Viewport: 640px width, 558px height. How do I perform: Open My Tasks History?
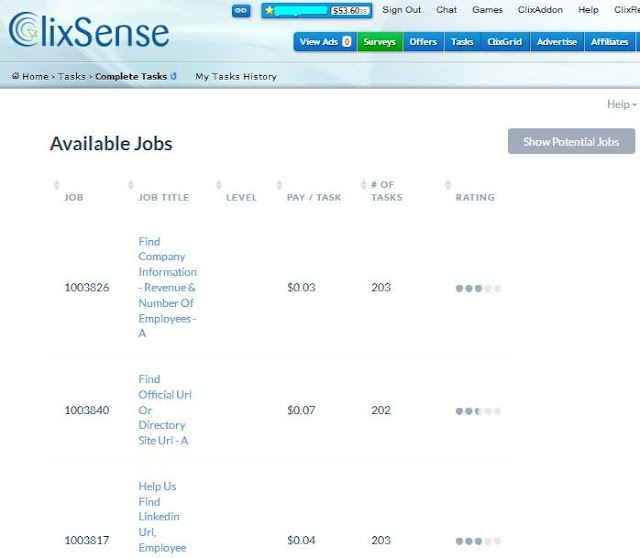[x=236, y=76]
